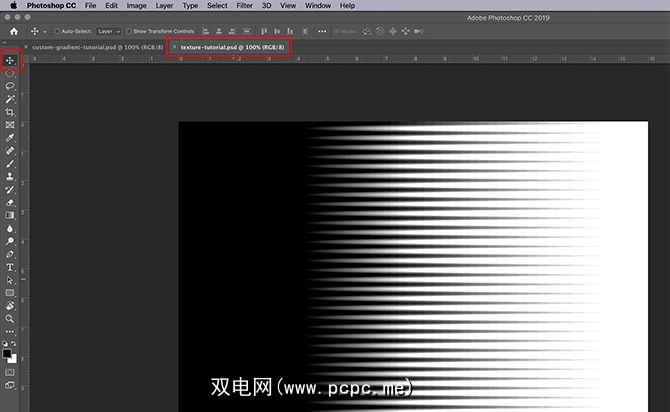Enable Show Transform Controls checkbox
Viewport: 670px width, 412px height.
[129, 31]
